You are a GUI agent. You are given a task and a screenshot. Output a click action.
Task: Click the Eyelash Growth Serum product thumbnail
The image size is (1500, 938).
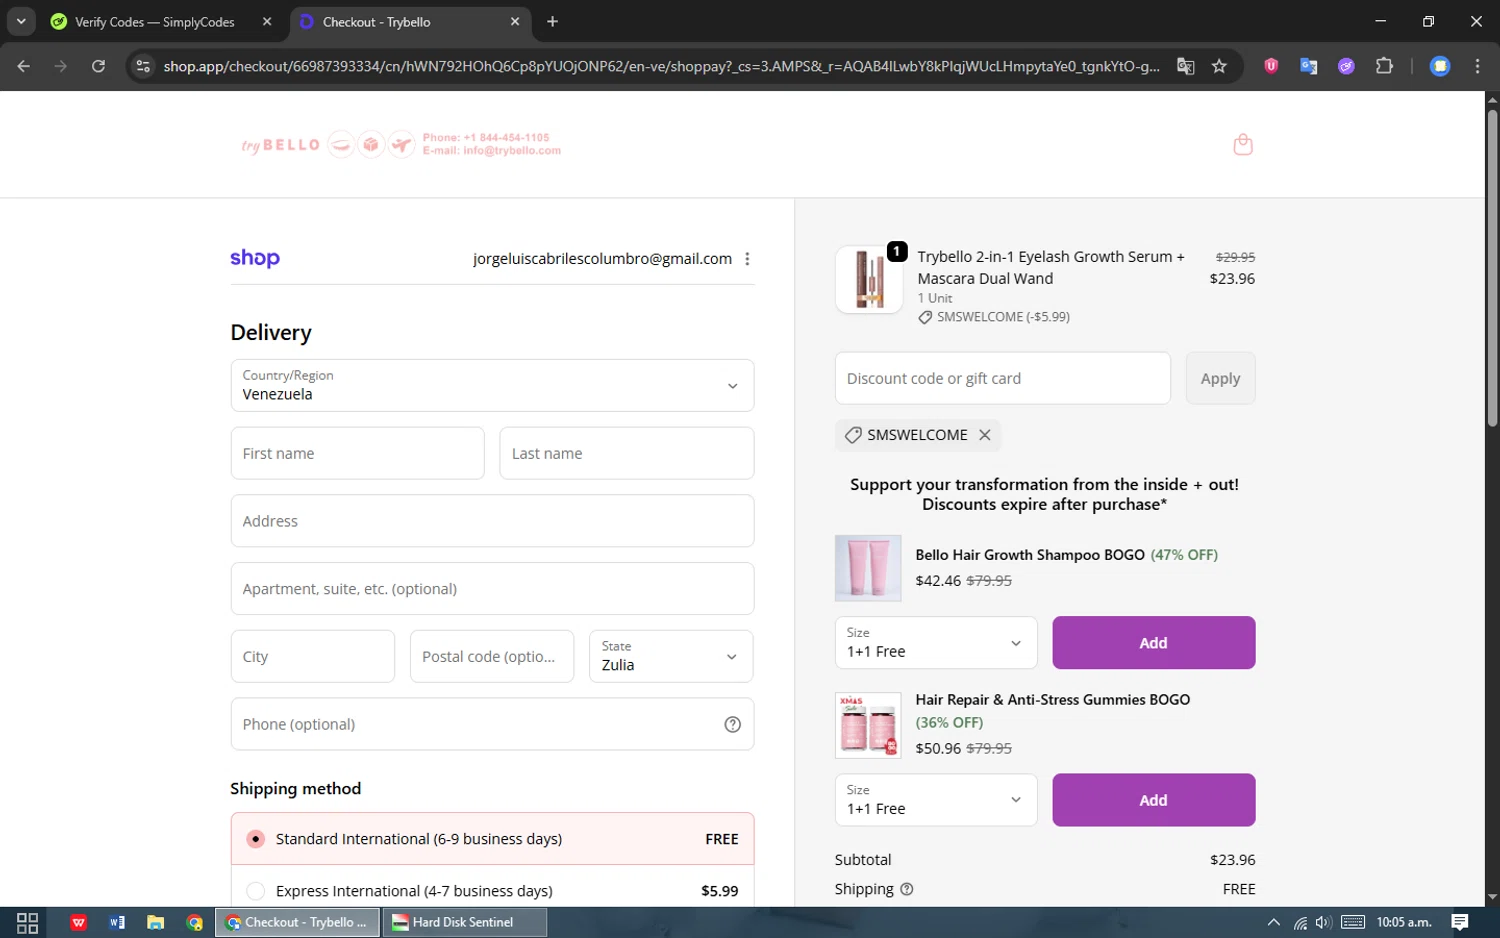(869, 280)
